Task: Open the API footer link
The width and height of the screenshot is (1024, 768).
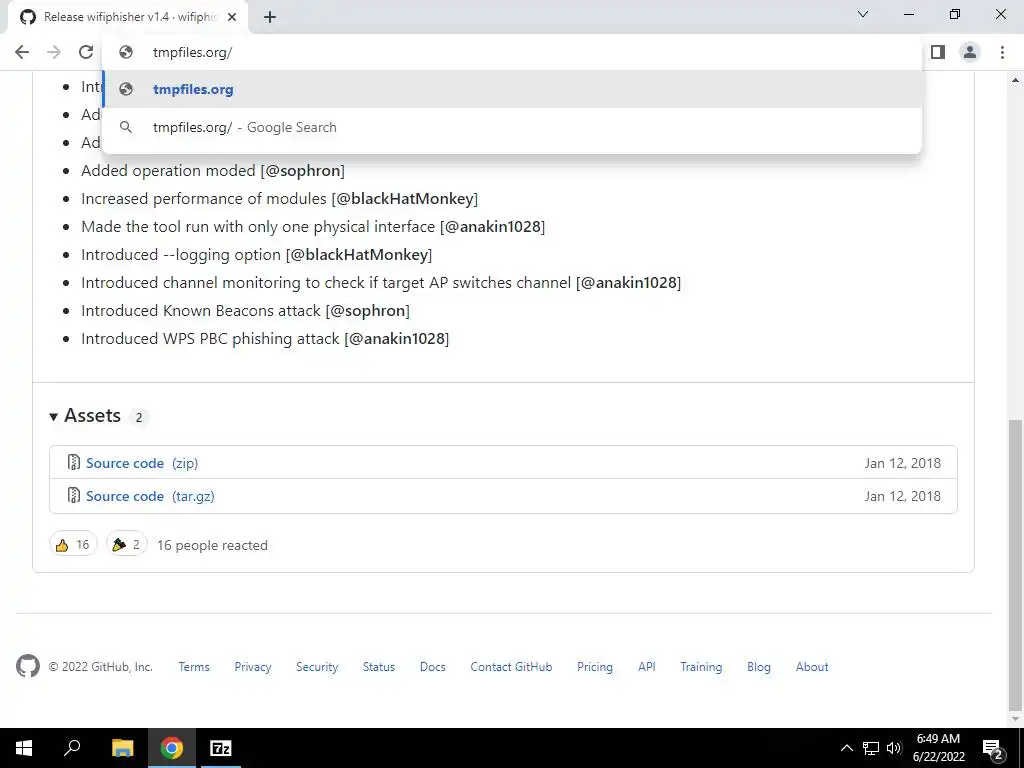Action: click(647, 667)
